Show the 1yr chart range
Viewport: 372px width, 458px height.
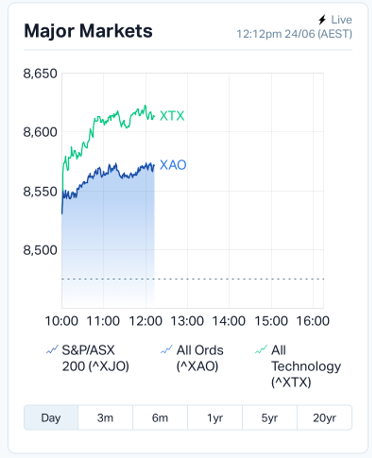[215, 418]
